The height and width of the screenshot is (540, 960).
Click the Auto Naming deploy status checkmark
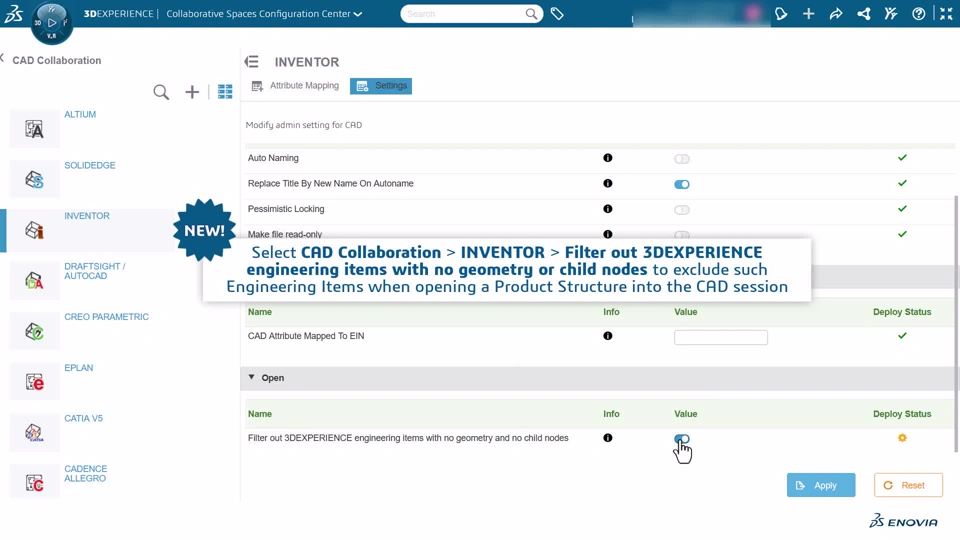902,158
